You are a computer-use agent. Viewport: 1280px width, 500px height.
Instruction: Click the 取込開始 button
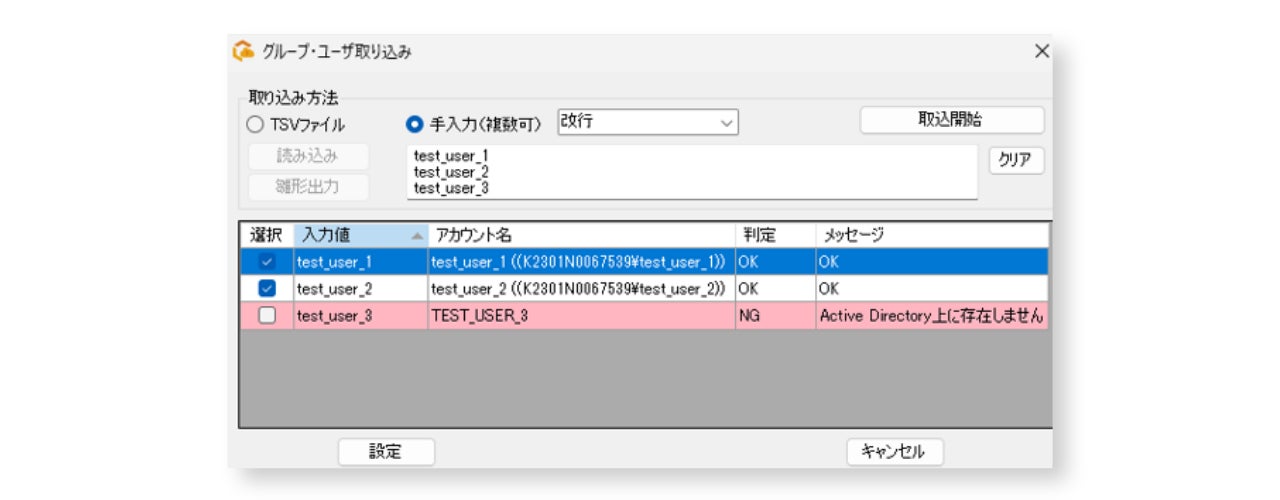pyautogui.click(x=952, y=120)
